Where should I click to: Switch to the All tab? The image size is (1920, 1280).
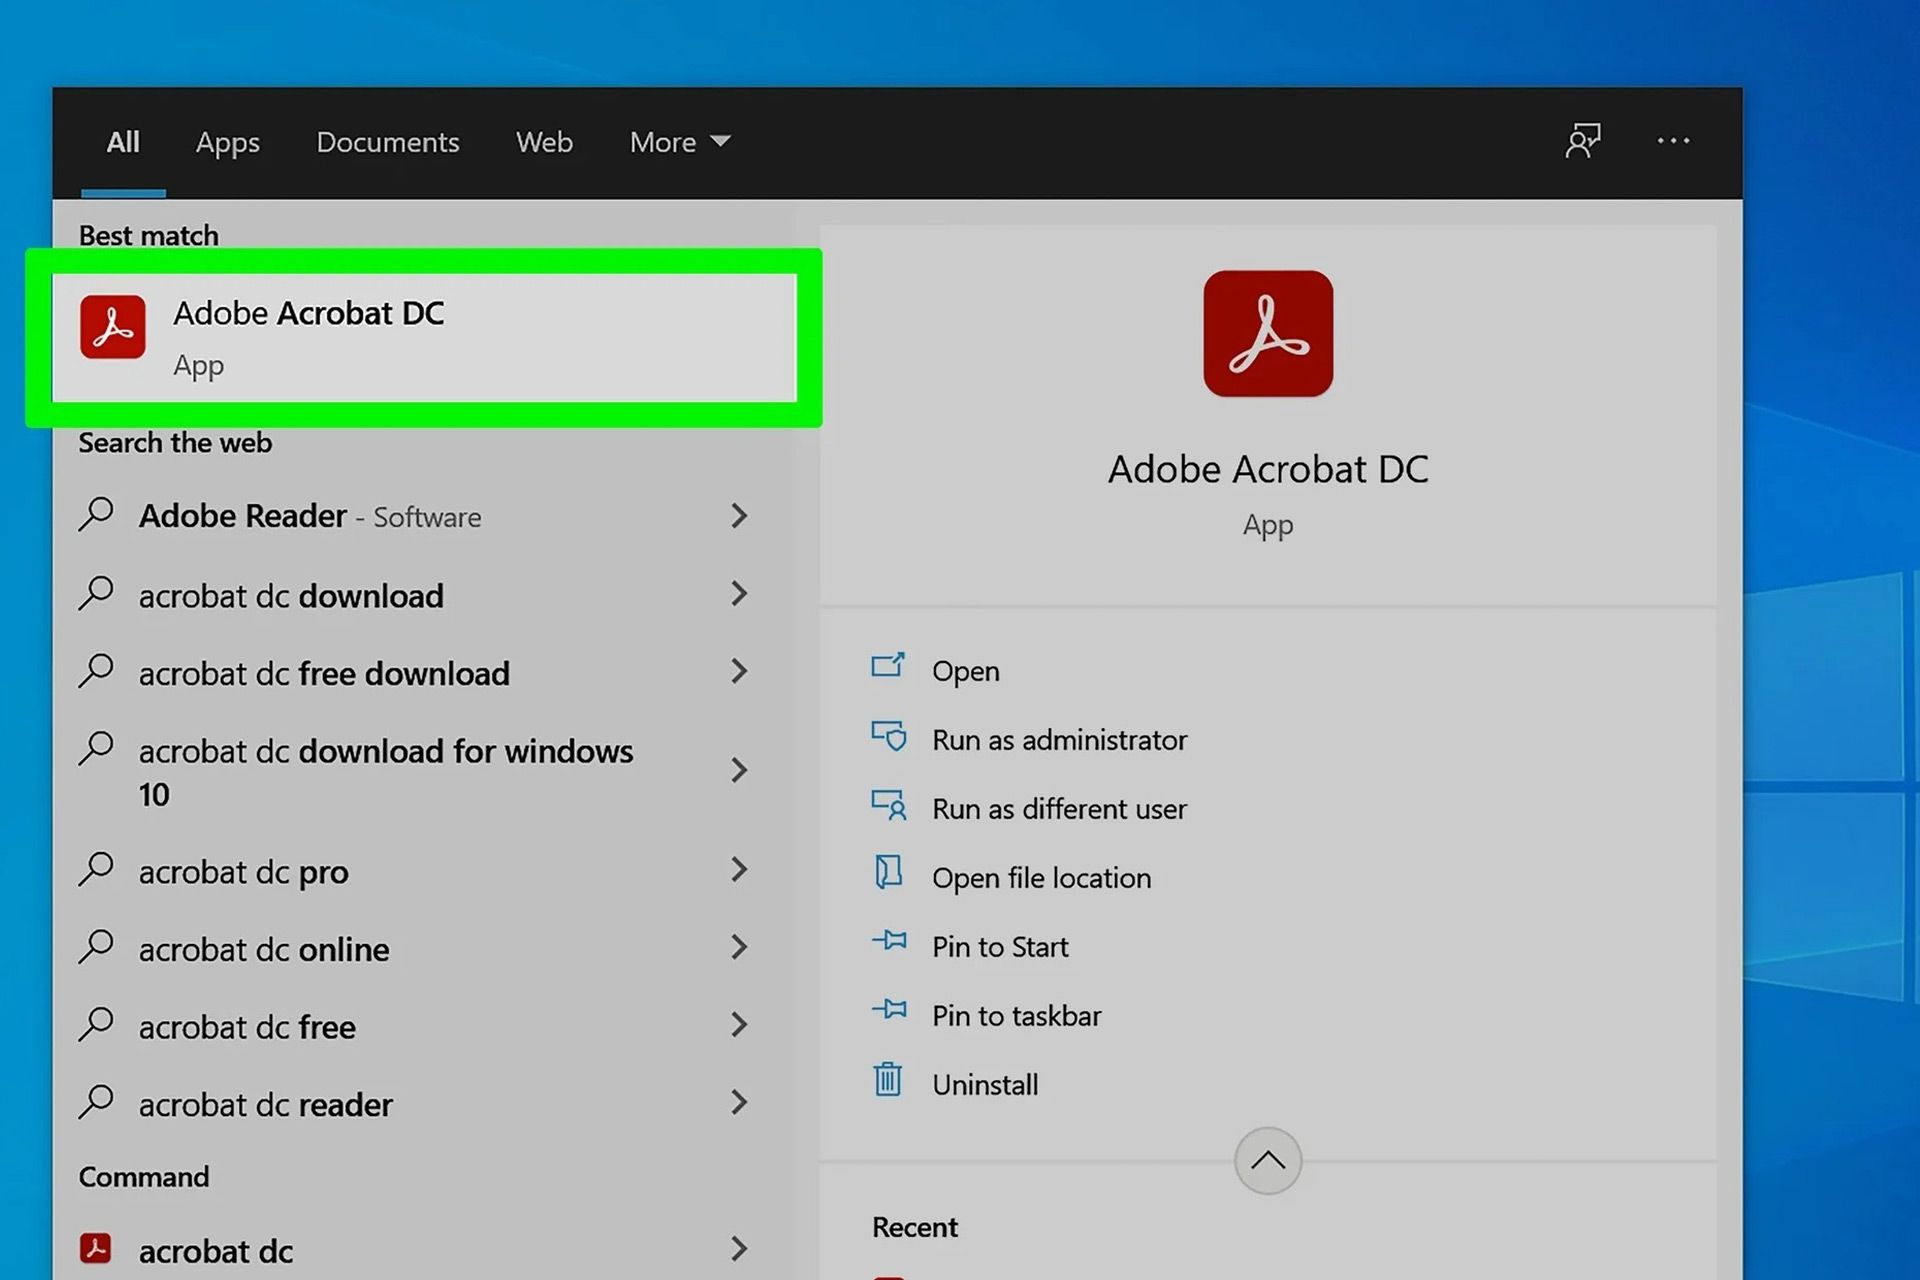[x=123, y=142]
